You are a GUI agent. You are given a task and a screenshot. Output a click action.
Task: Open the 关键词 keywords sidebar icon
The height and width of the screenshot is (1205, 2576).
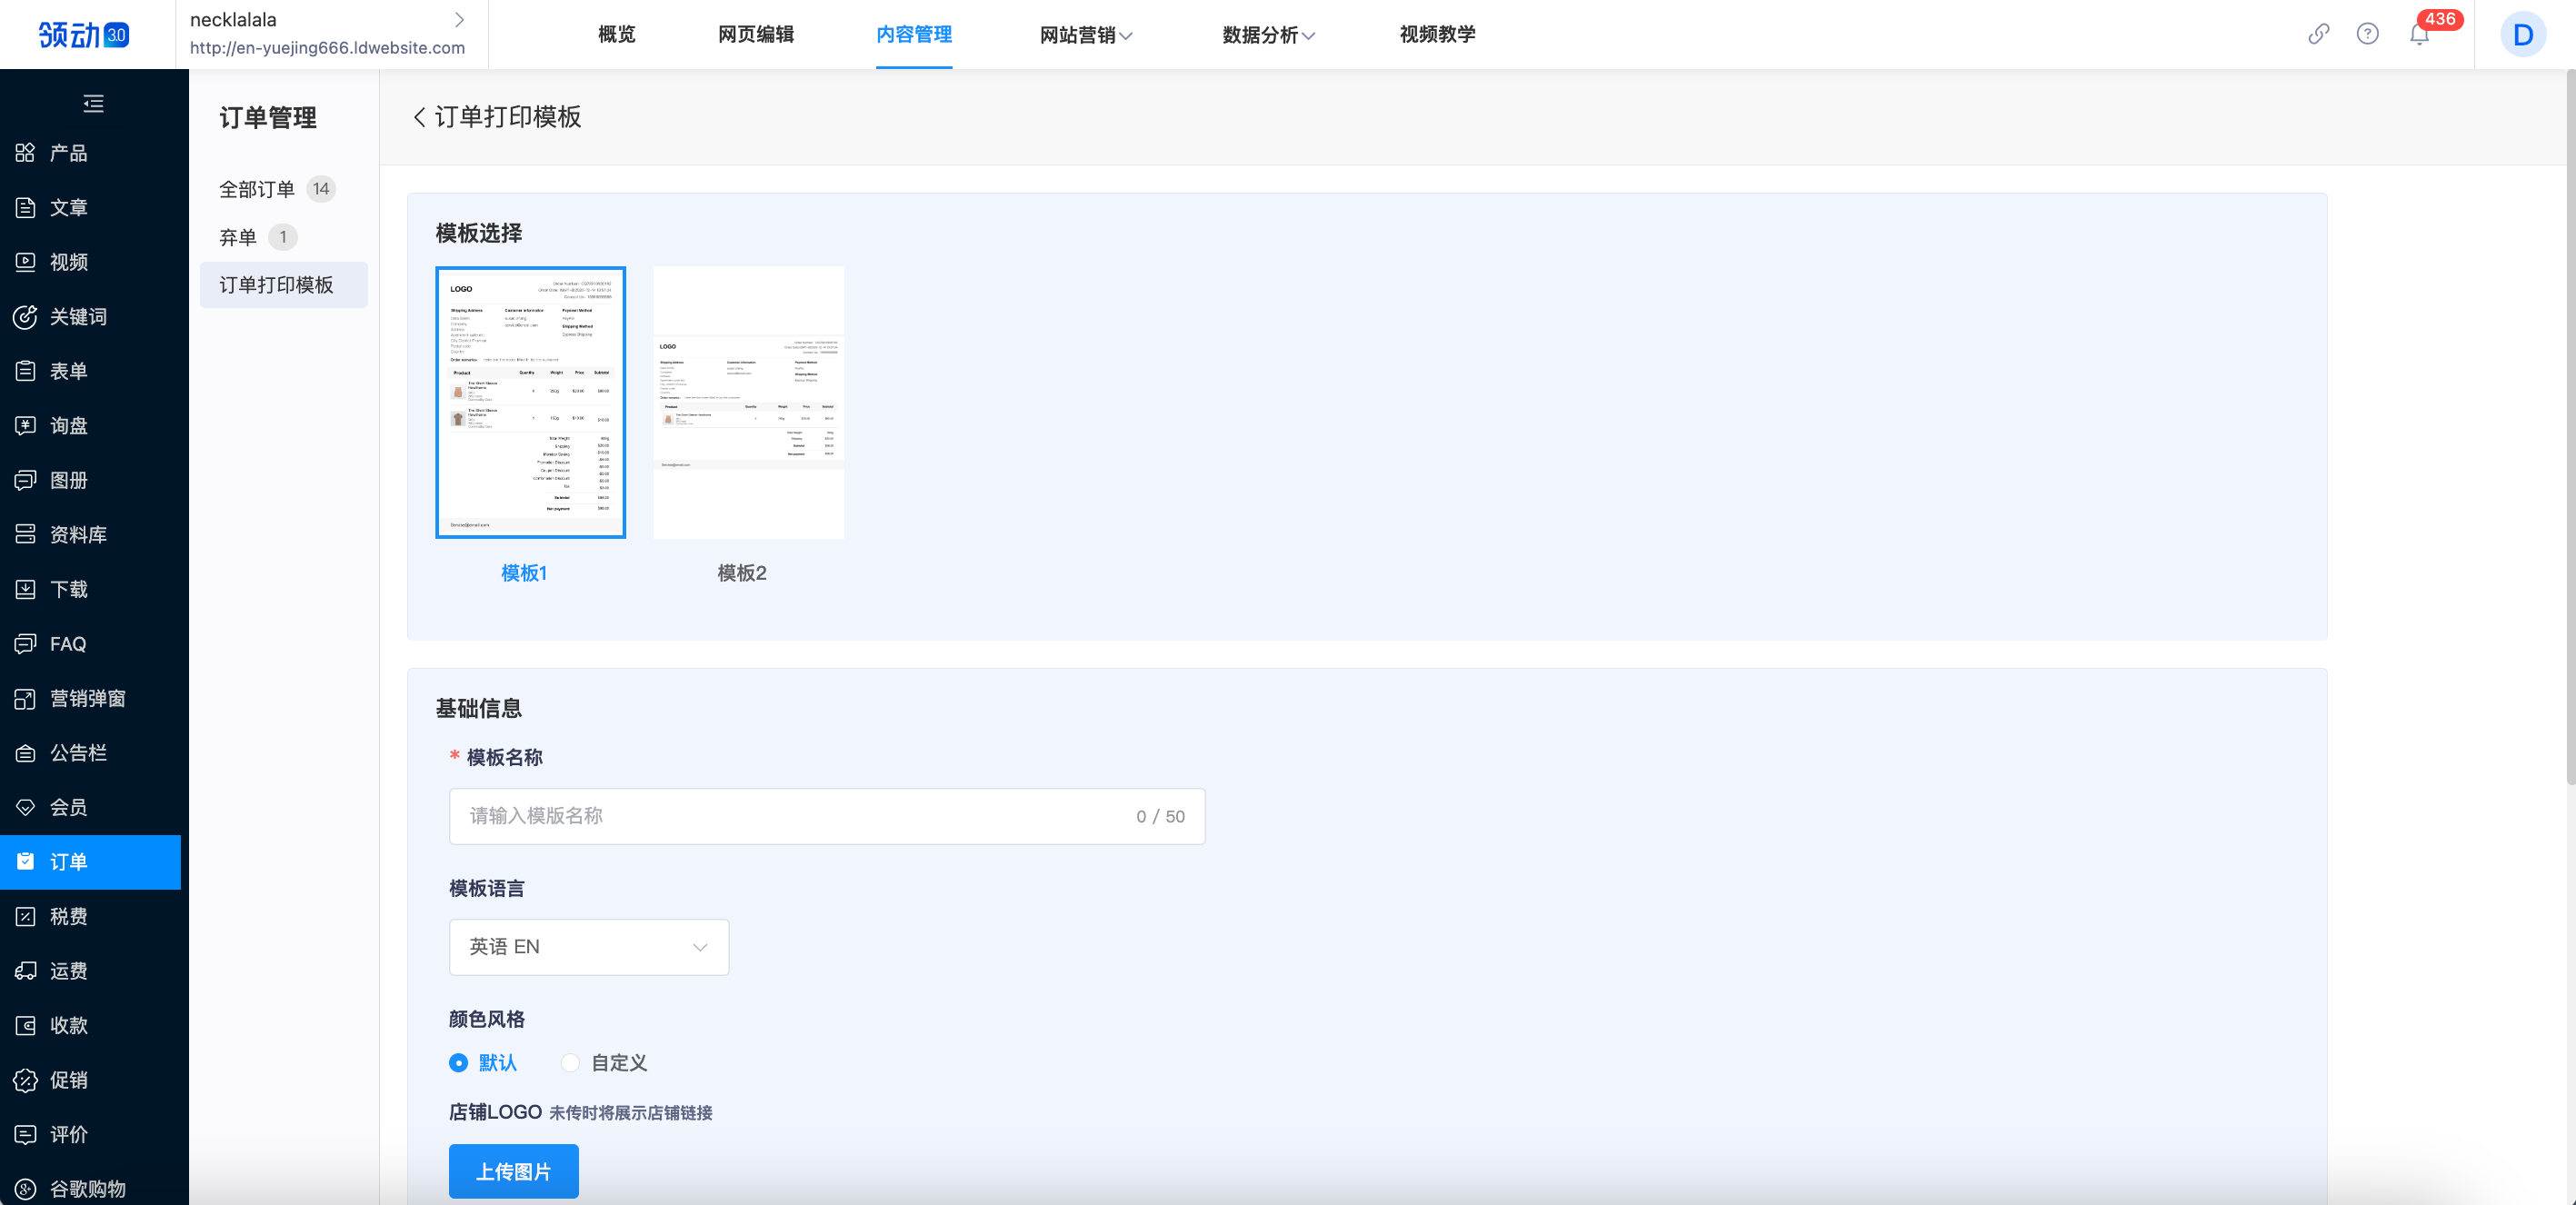[26, 317]
